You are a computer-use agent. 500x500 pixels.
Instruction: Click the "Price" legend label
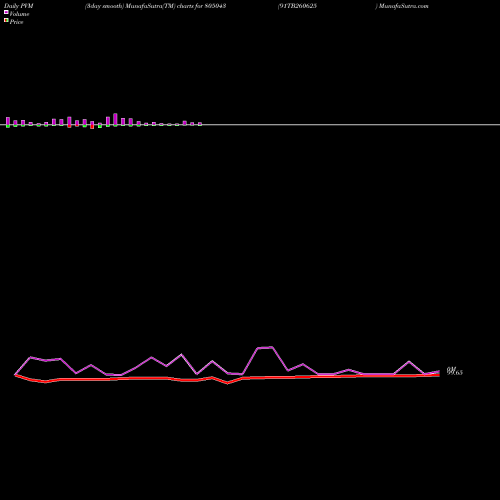click(16, 22)
